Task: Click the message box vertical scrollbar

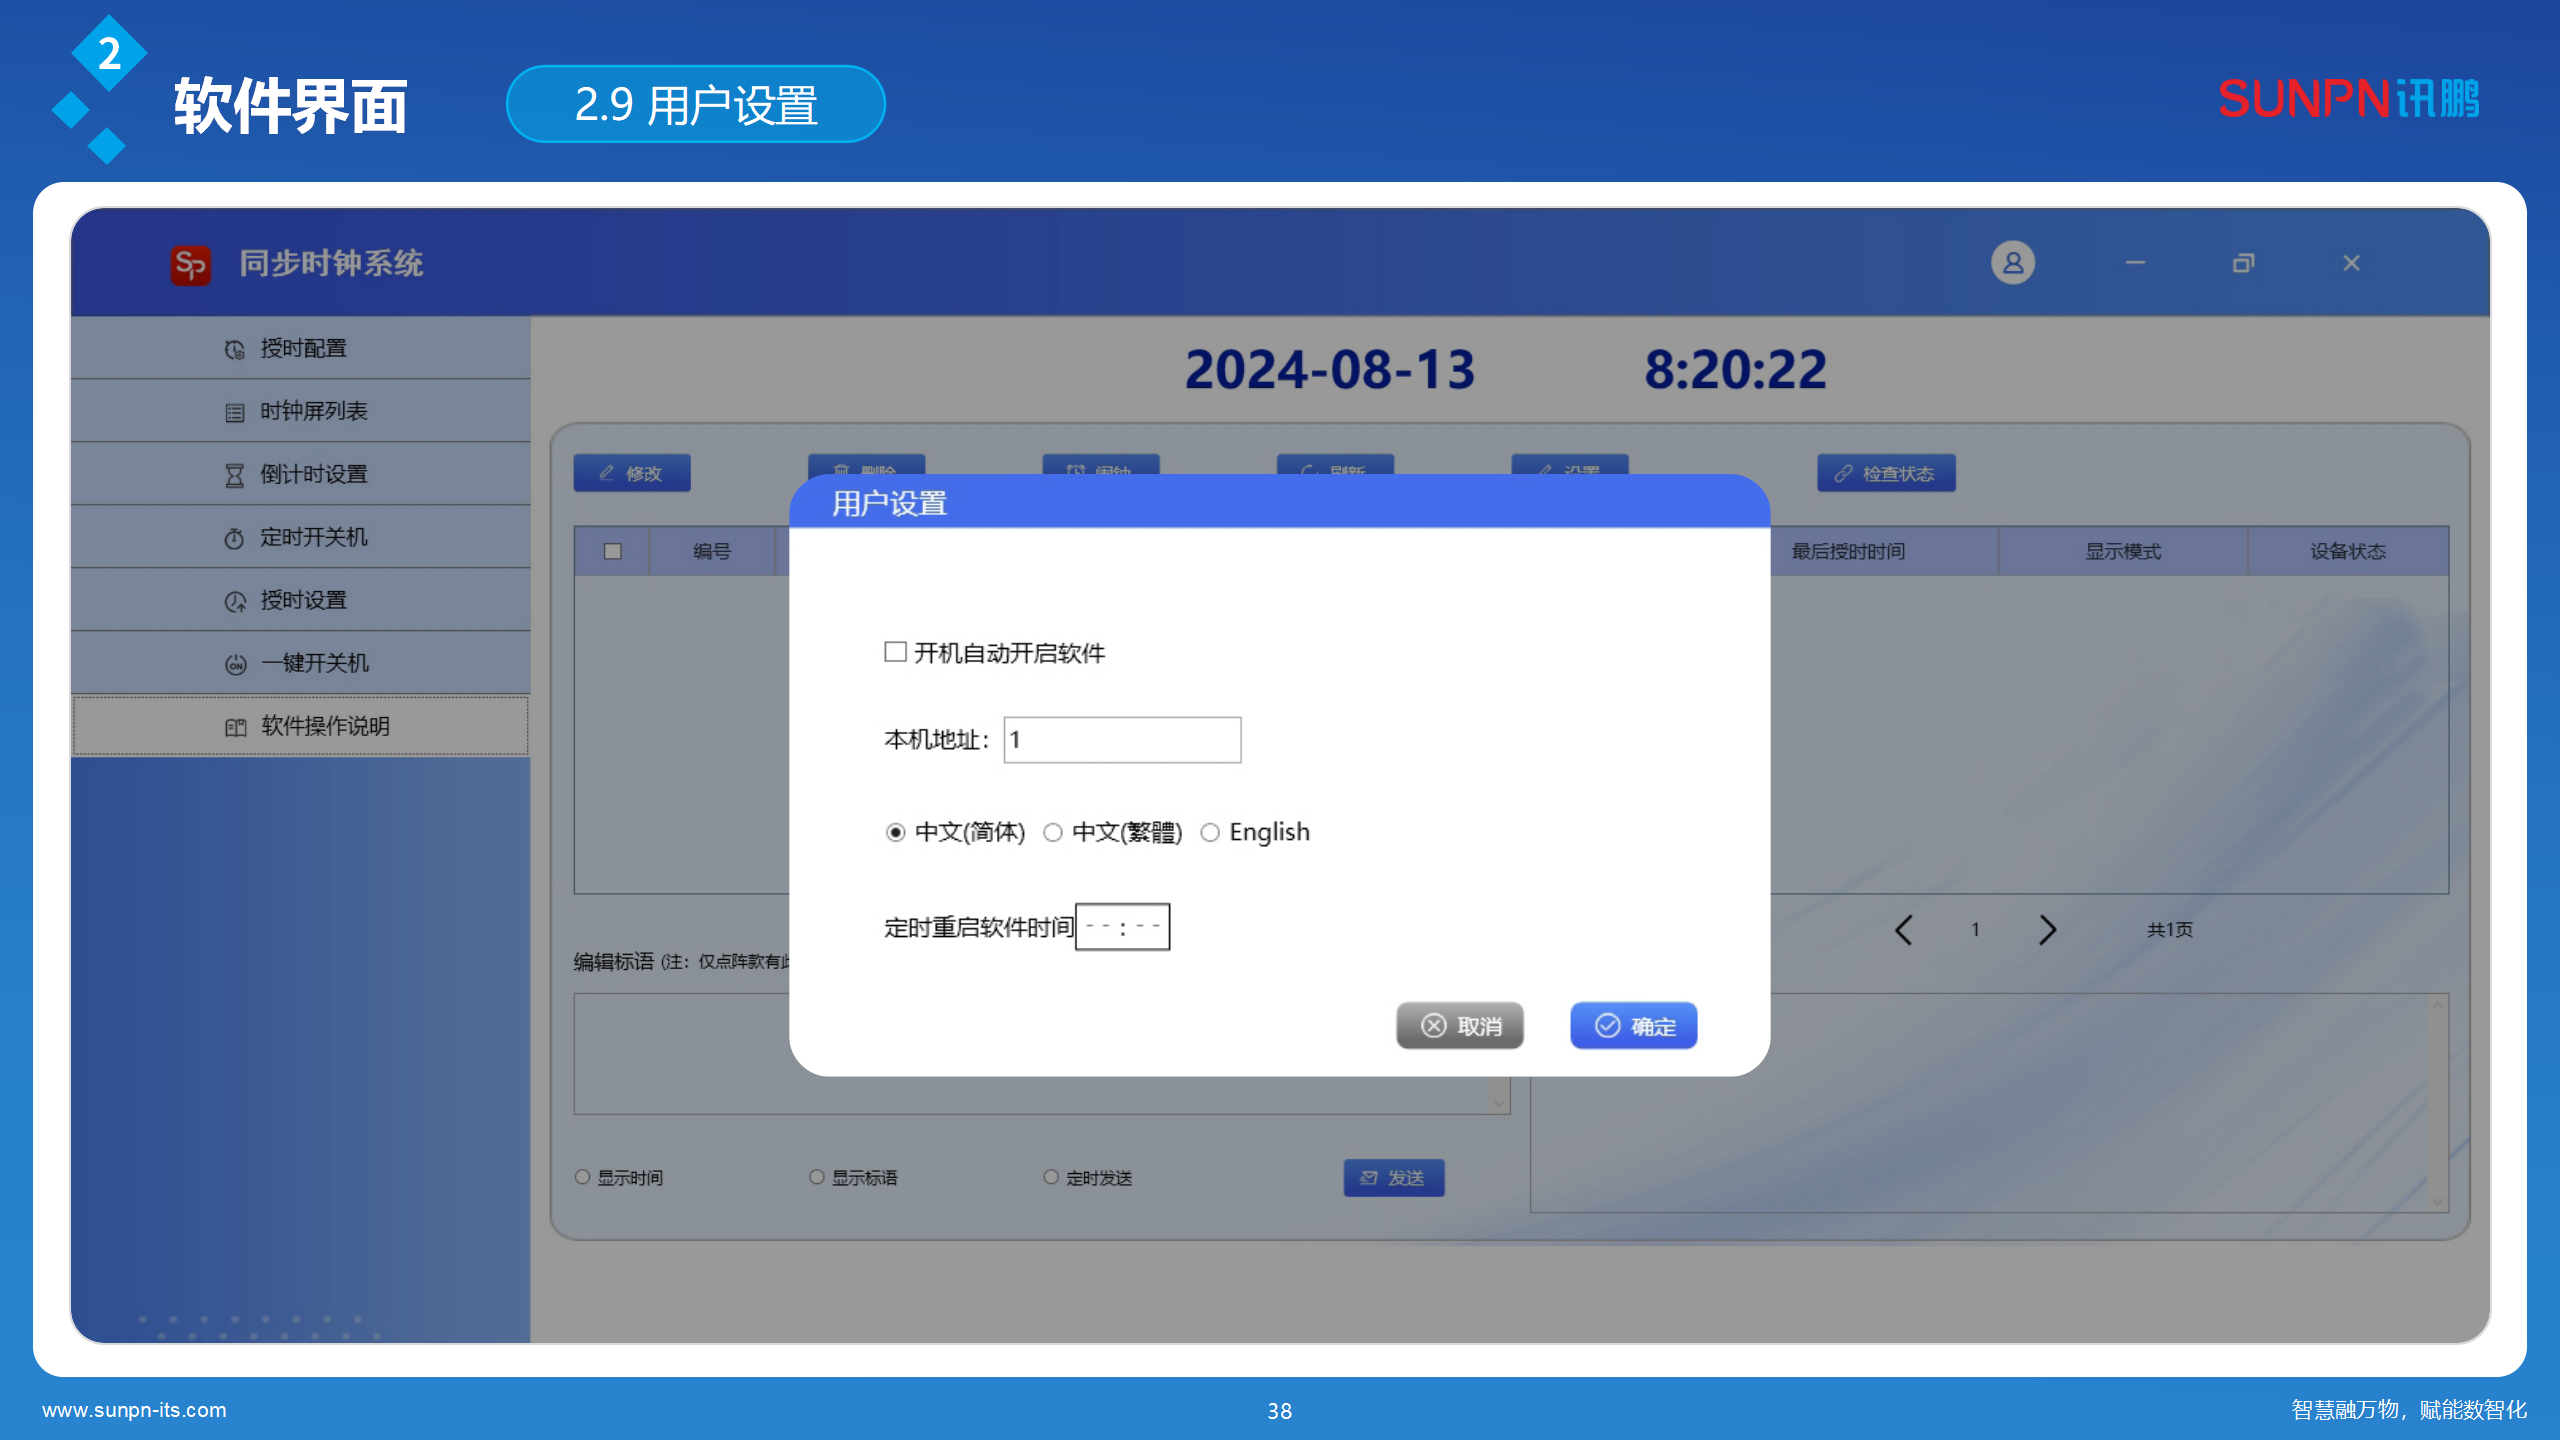Action: 2437,1102
